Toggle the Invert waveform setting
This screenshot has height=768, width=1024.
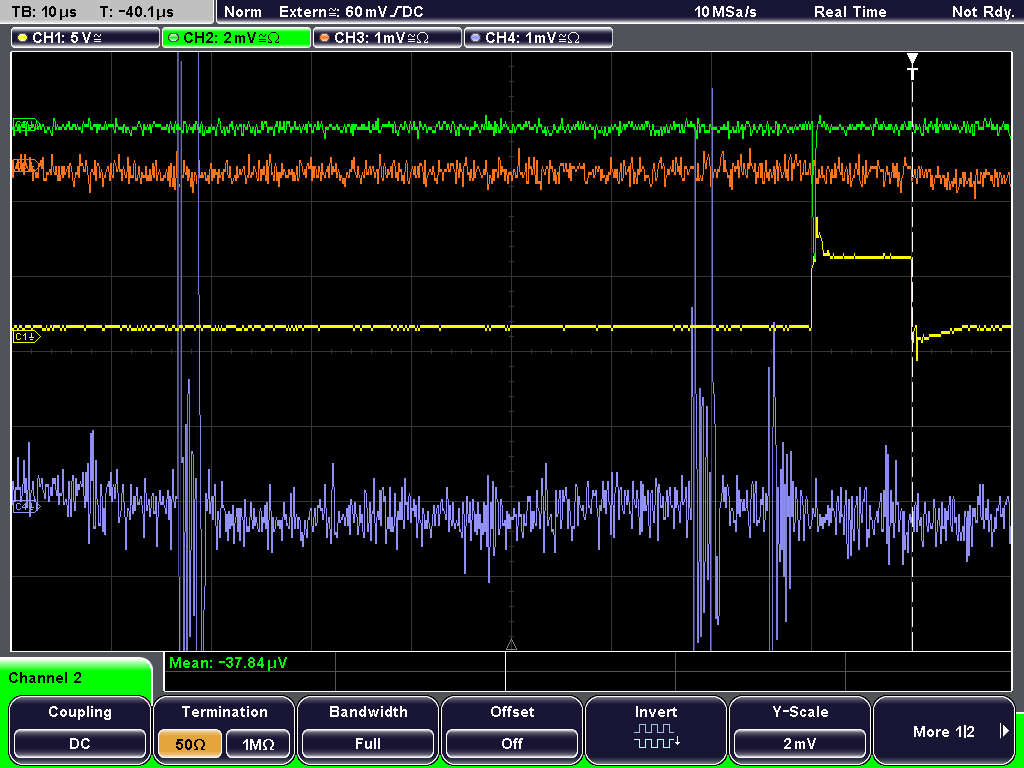656,731
